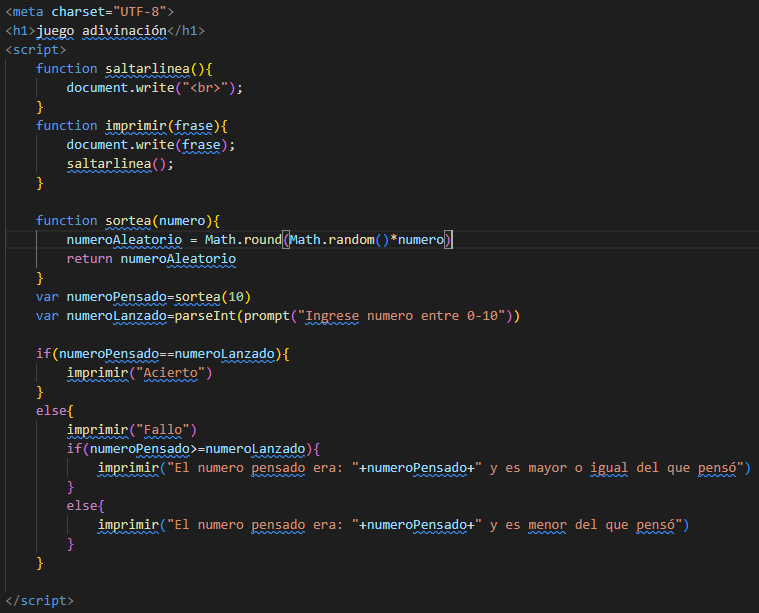Click the "function sortea(numero){" declaration line
Viewport: 759px width, 613px height.
(128, 221)
